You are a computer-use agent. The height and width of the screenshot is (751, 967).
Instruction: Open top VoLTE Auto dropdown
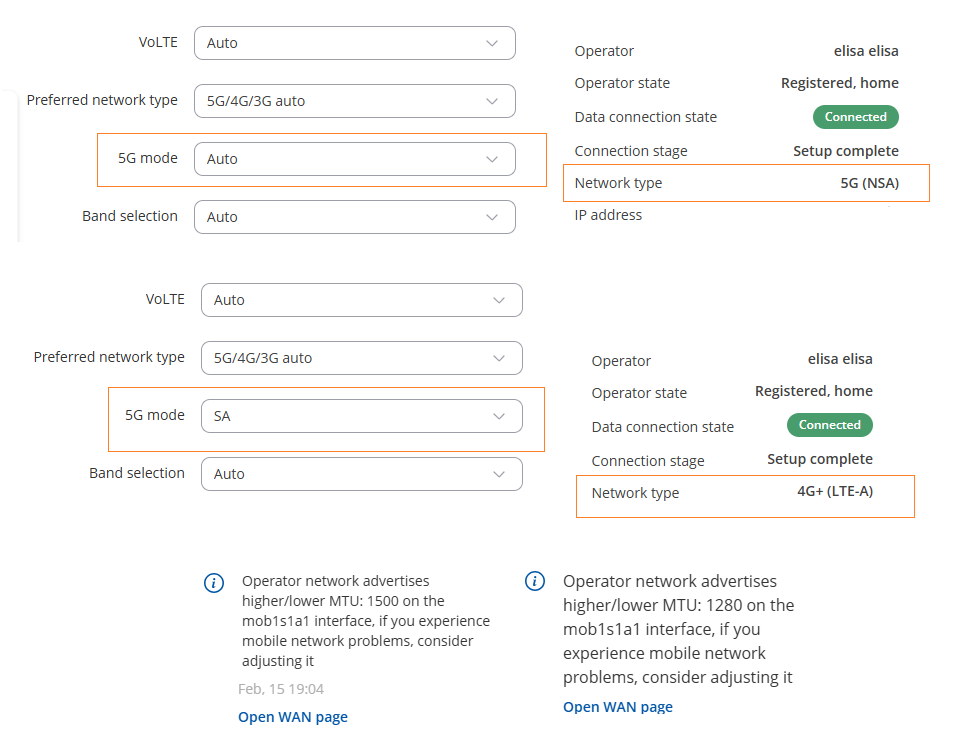(x=355, y=43)
